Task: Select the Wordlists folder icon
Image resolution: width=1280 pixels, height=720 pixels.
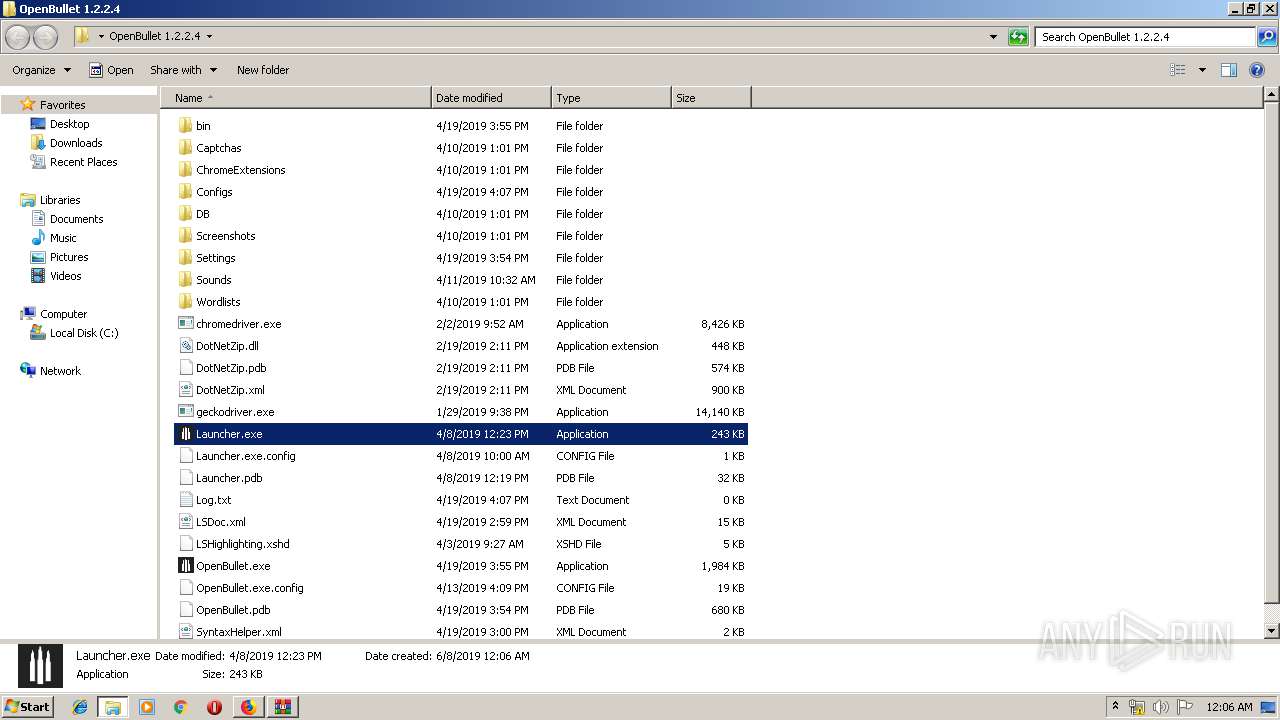Action: [x=185, y=302]
